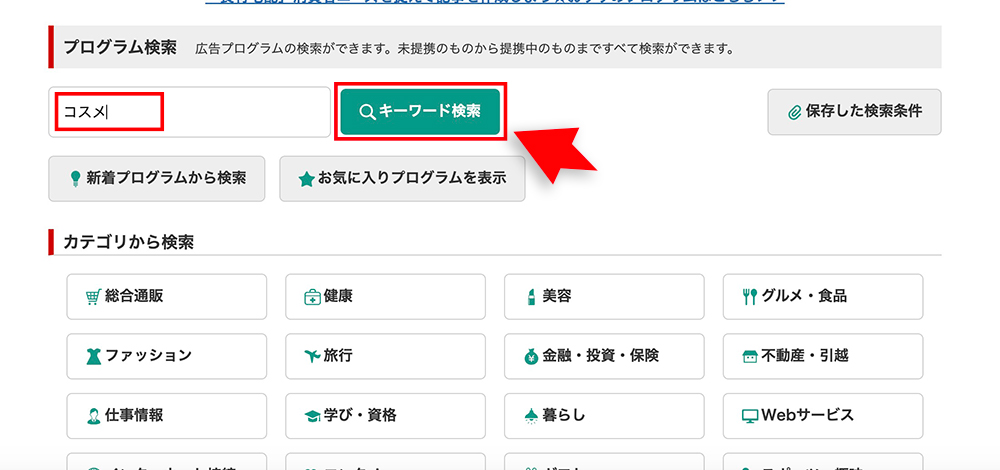Select the airplane icon for 旅行
Image resolution: width=1000 pixels, height=470 pixels.
click(312, 356)
